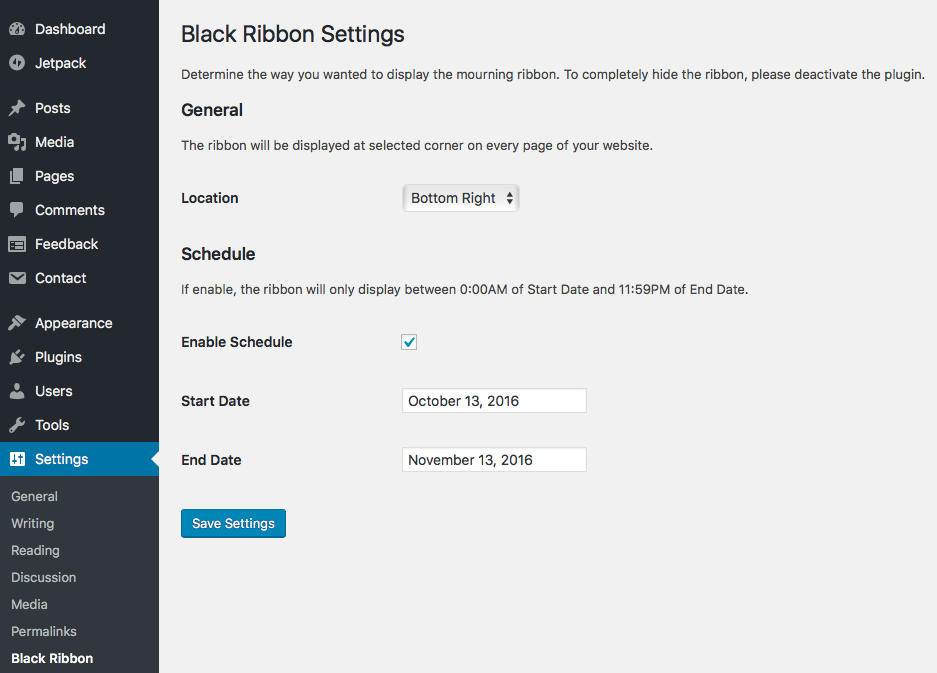This screenshot has height=673, width=937.
Task: Uncheck the Enable Schedule checkbox
Action: pos(409,342)
